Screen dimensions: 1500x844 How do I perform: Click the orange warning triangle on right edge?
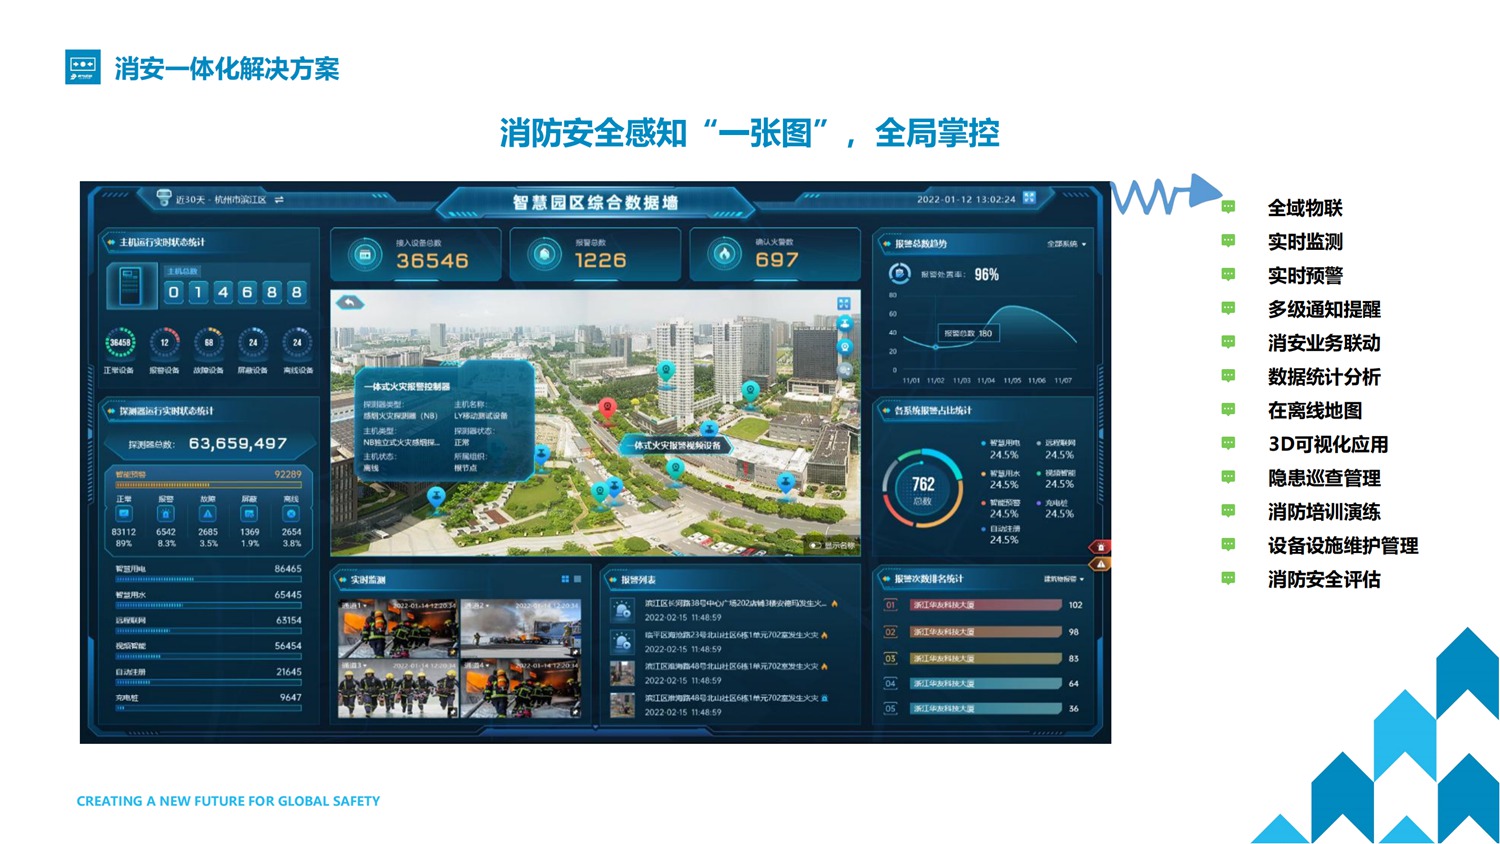tap(1100, 565)
